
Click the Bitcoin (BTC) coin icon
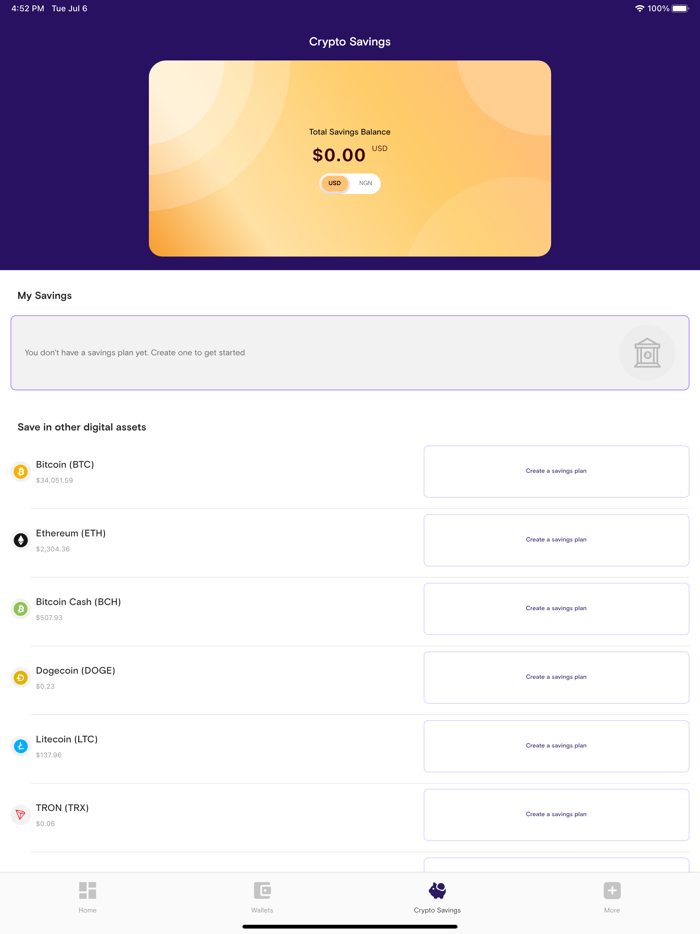tap(19, 471)
